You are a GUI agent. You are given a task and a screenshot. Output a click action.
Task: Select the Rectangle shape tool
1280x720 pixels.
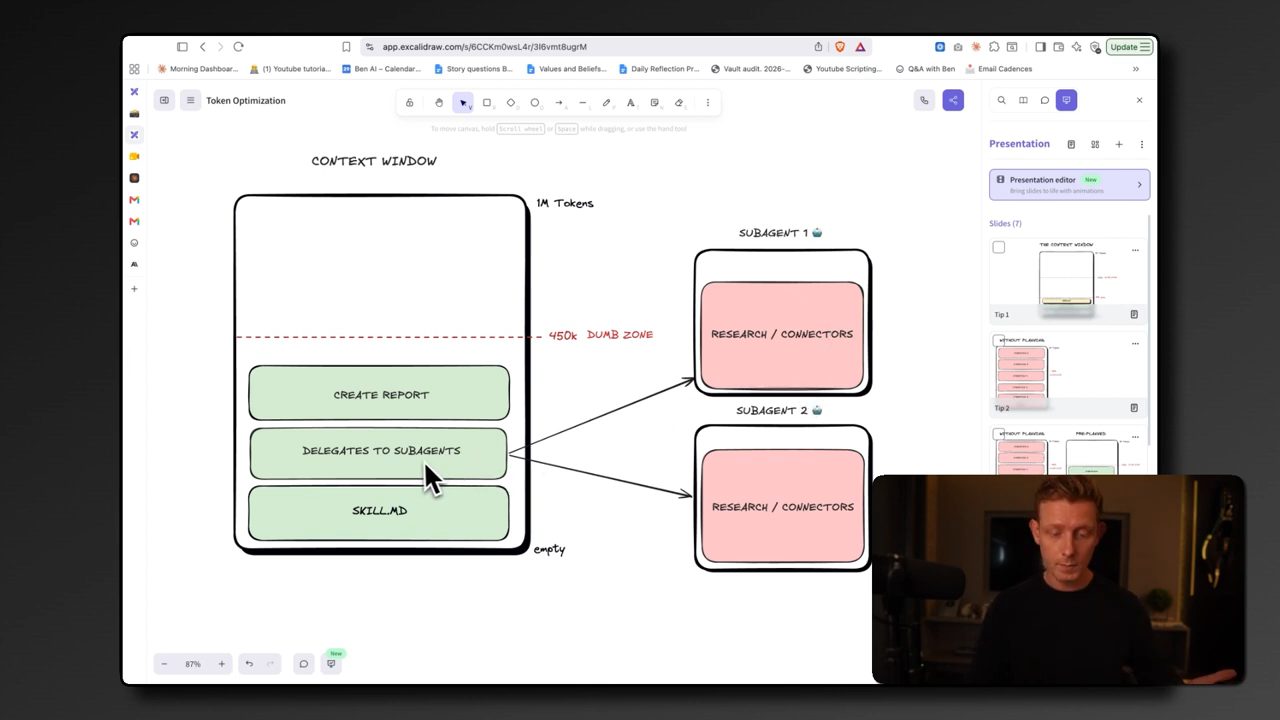click(x=487, y=102)
